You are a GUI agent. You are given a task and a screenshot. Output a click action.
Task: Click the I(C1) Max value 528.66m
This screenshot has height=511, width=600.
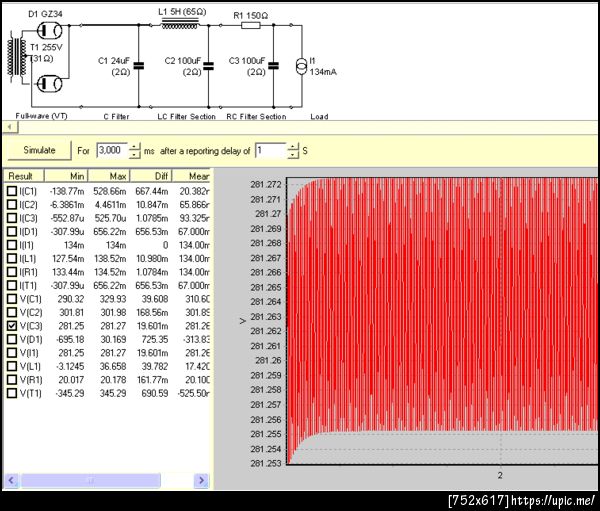pos(110,191)
